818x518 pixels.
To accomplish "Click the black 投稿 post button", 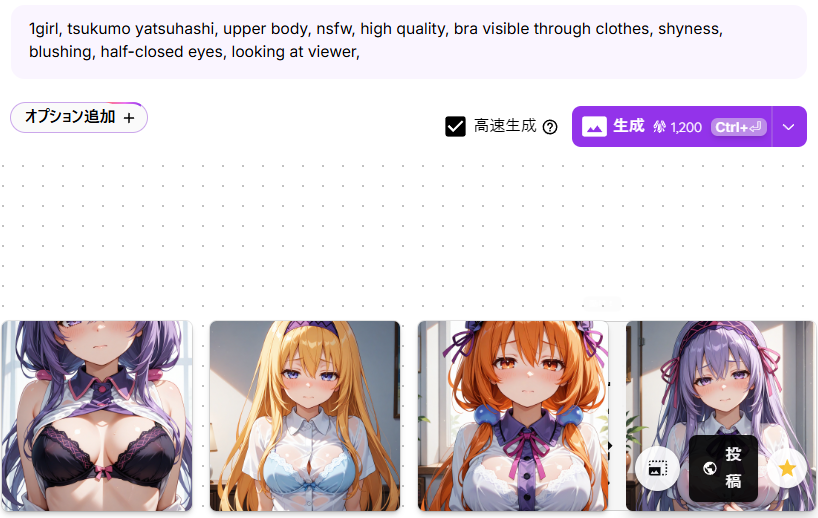I will coord(723,468).
